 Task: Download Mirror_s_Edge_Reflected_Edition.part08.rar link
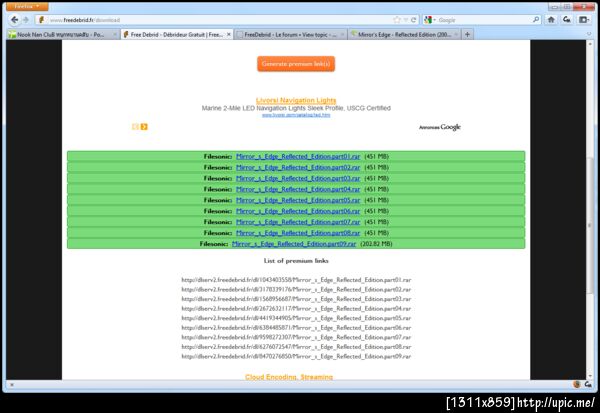click(x=298, y=233)
